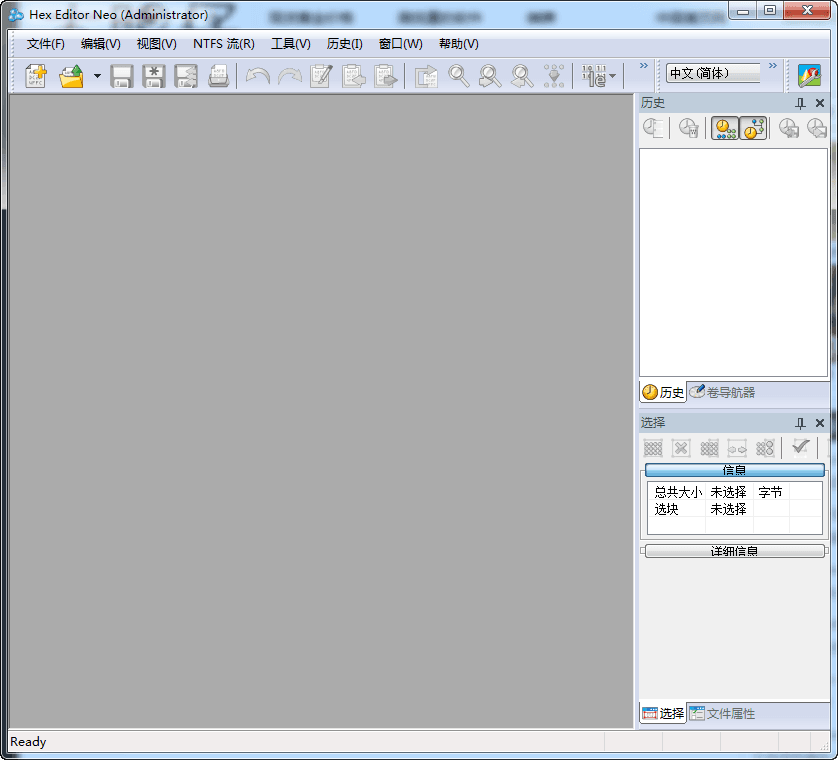838x760 pixels.
Task: Click the history save clock icon
Action: click(x=789, y=128)
